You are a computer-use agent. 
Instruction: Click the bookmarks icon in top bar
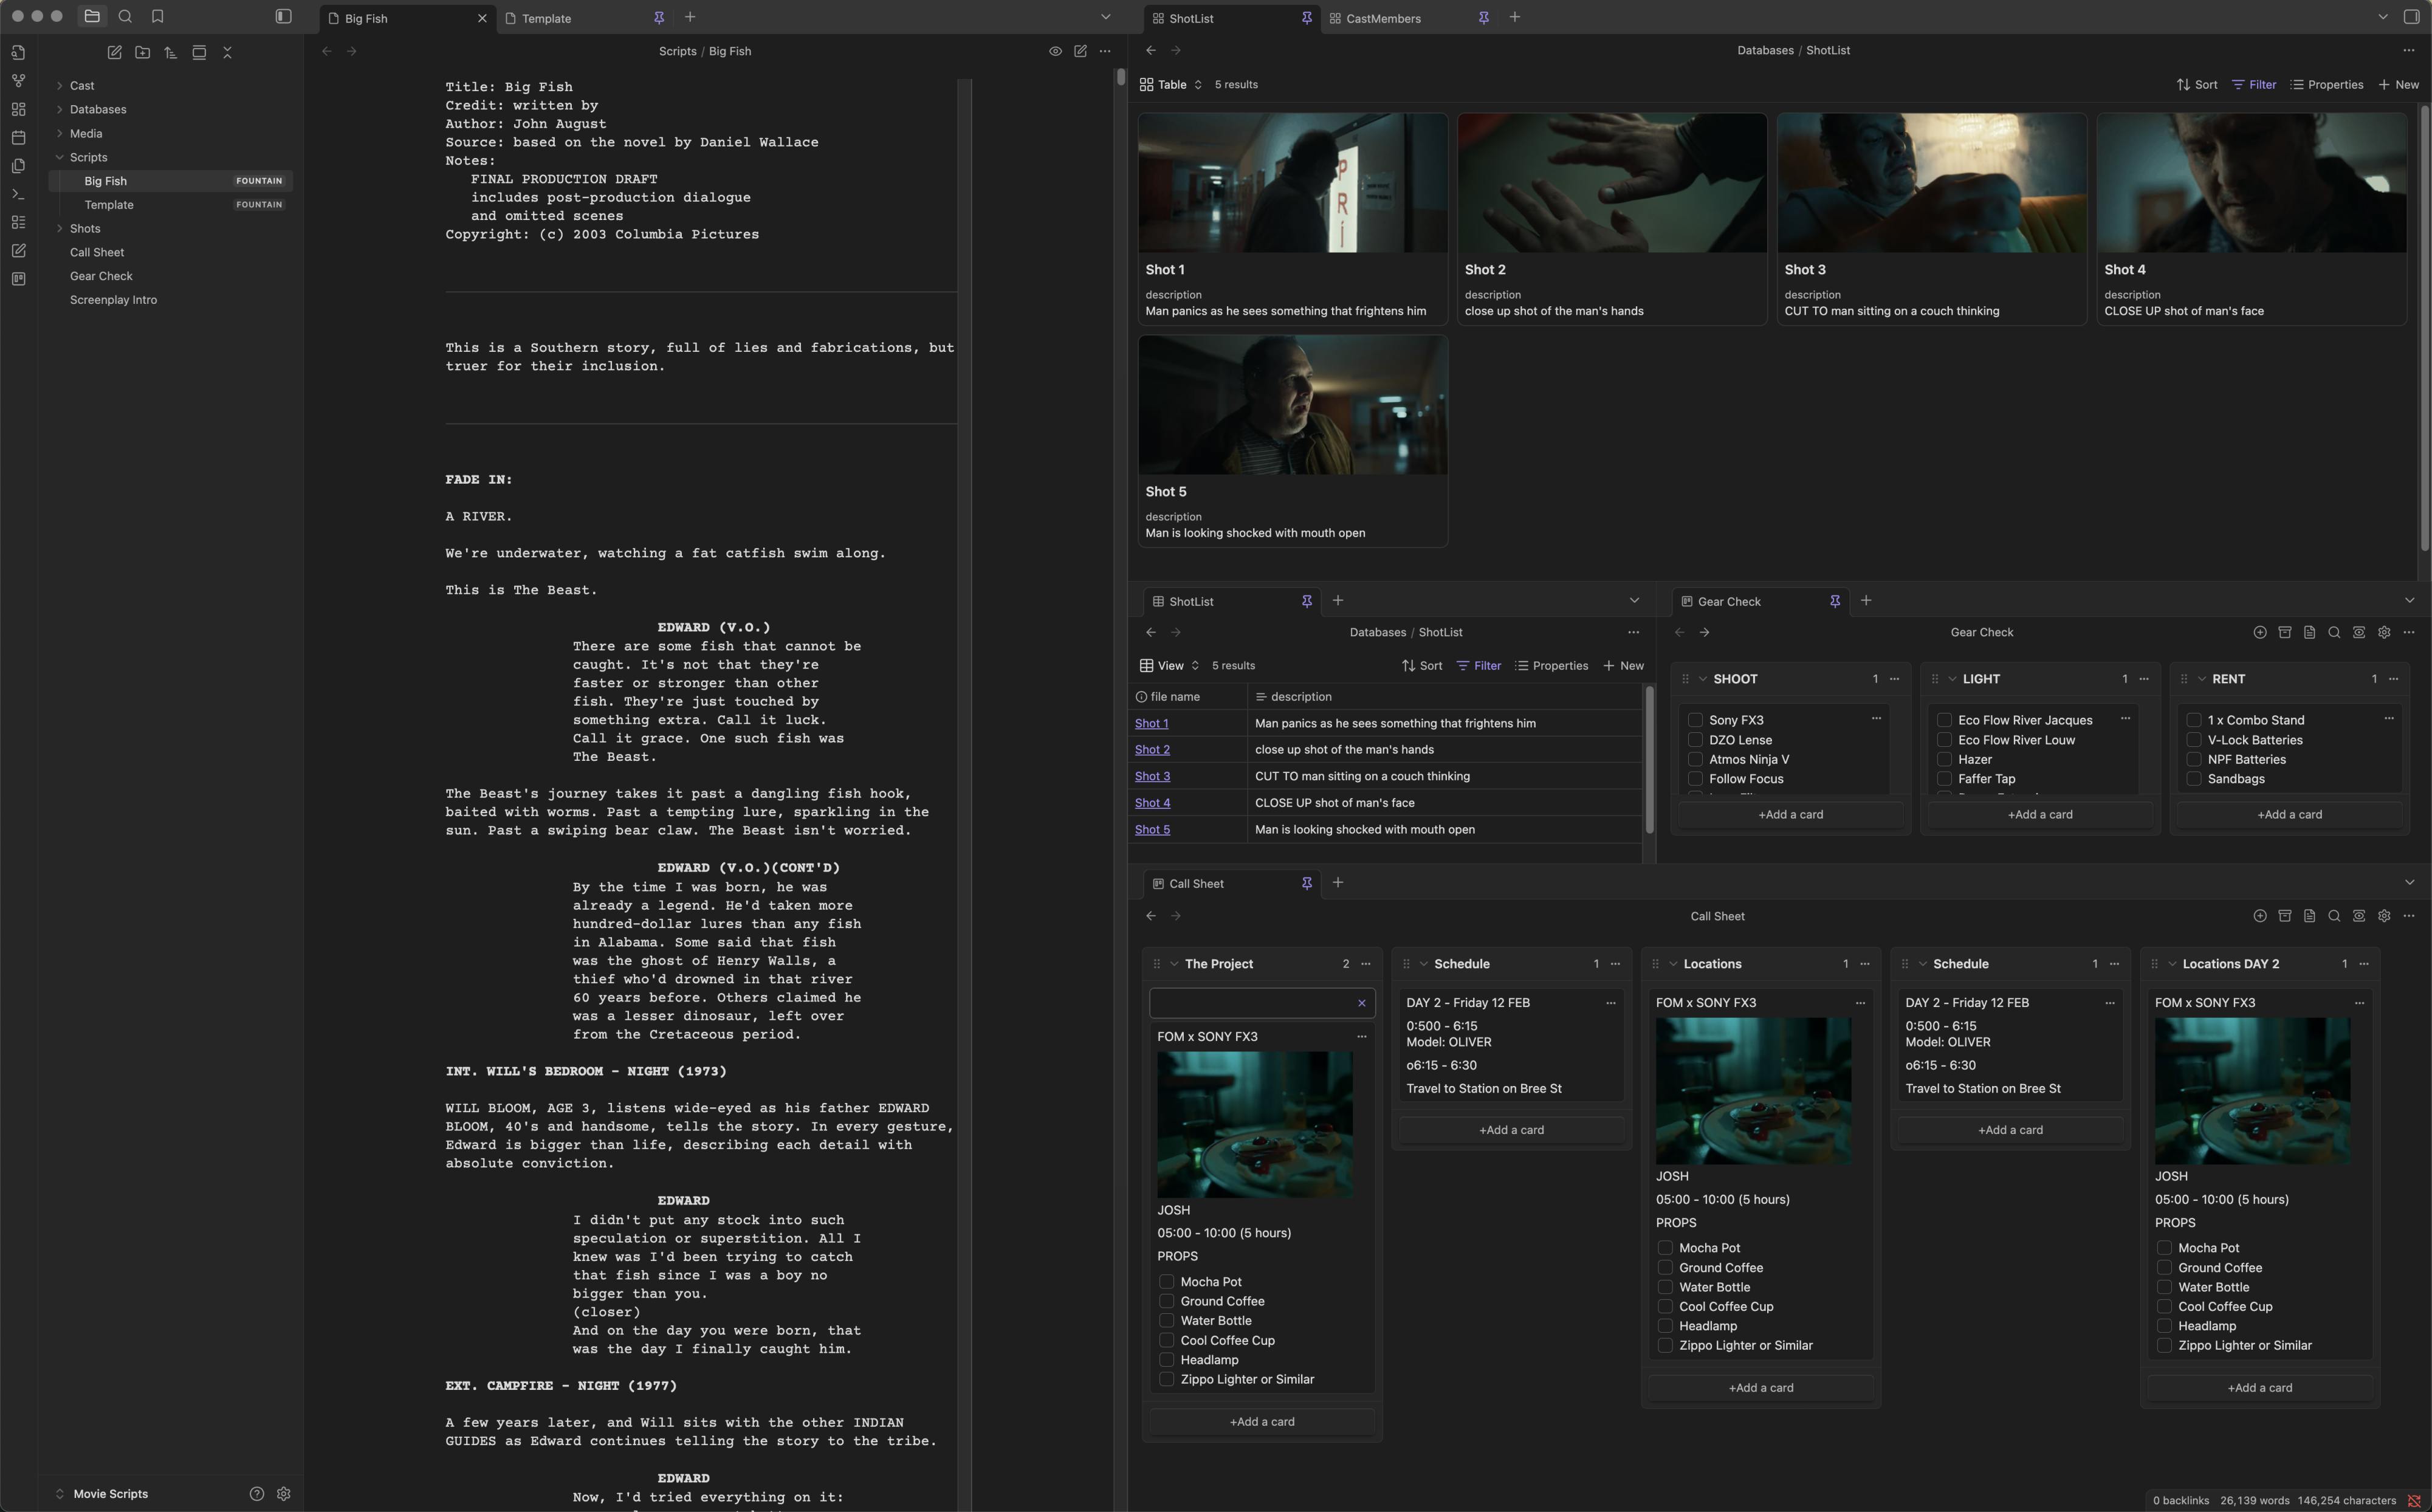(157, 16)
